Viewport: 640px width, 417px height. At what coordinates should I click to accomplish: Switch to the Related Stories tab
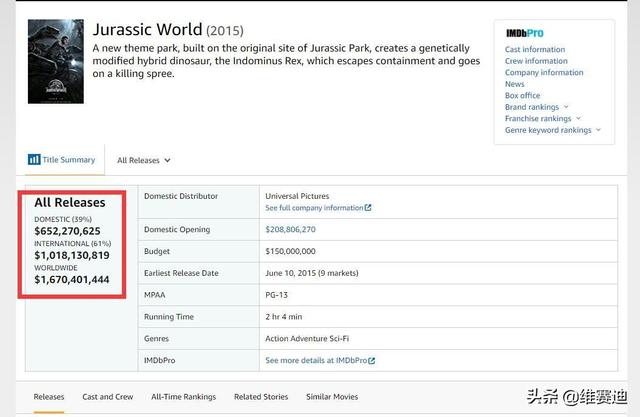coord(261,397)
